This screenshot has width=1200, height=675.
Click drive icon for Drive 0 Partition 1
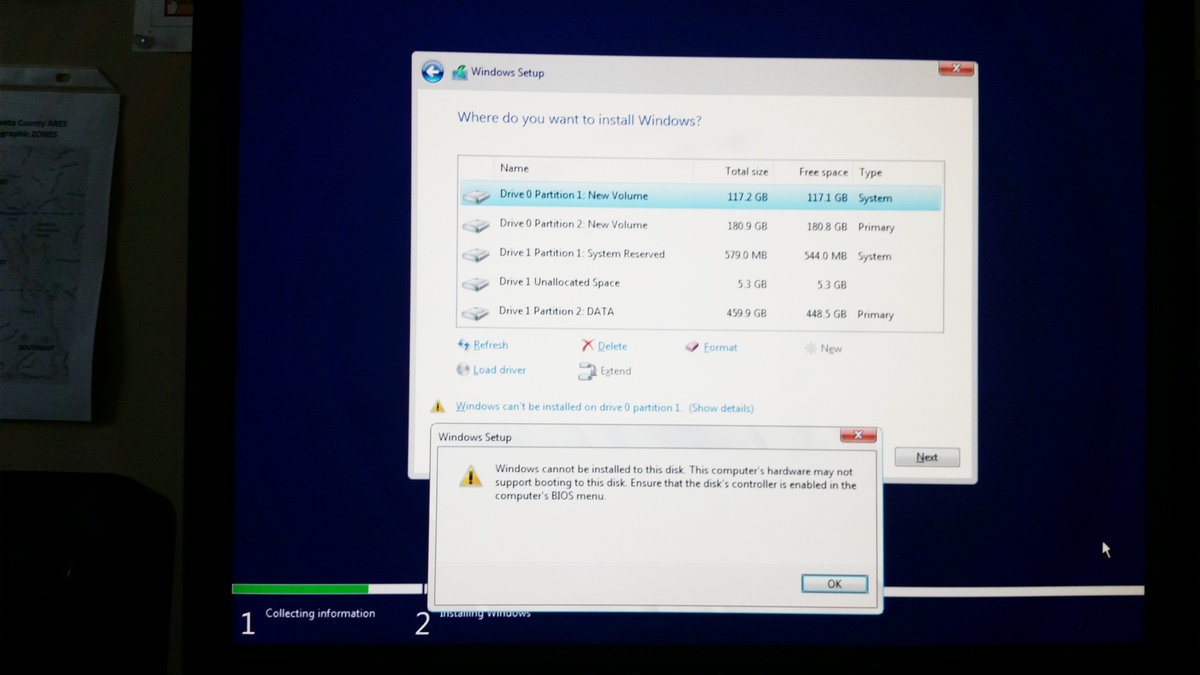pyautogui.click(x=476, y=197)
